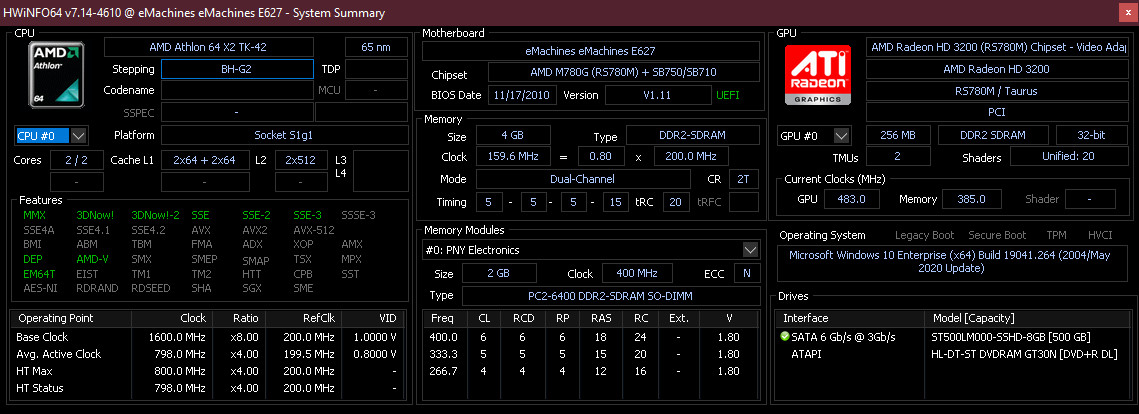1139x414 pixels.
Task: Click the DEP feature flag
Action: point(33,259)
